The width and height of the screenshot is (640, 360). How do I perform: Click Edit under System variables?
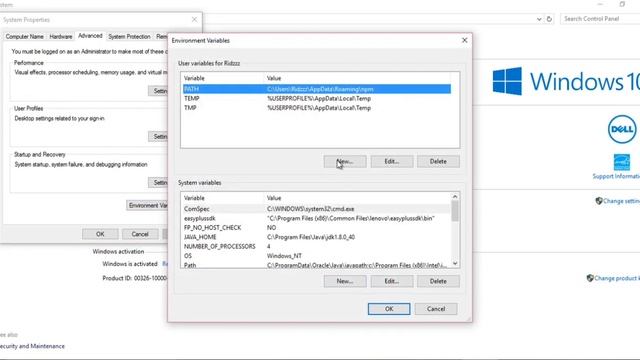(x=392, y=281)
